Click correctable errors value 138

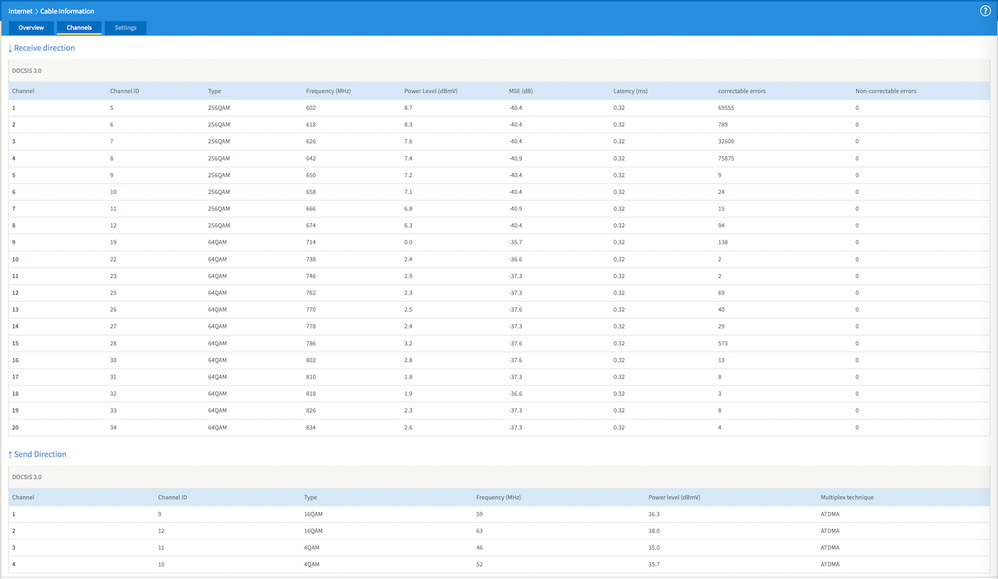click(x=722, y=242)
